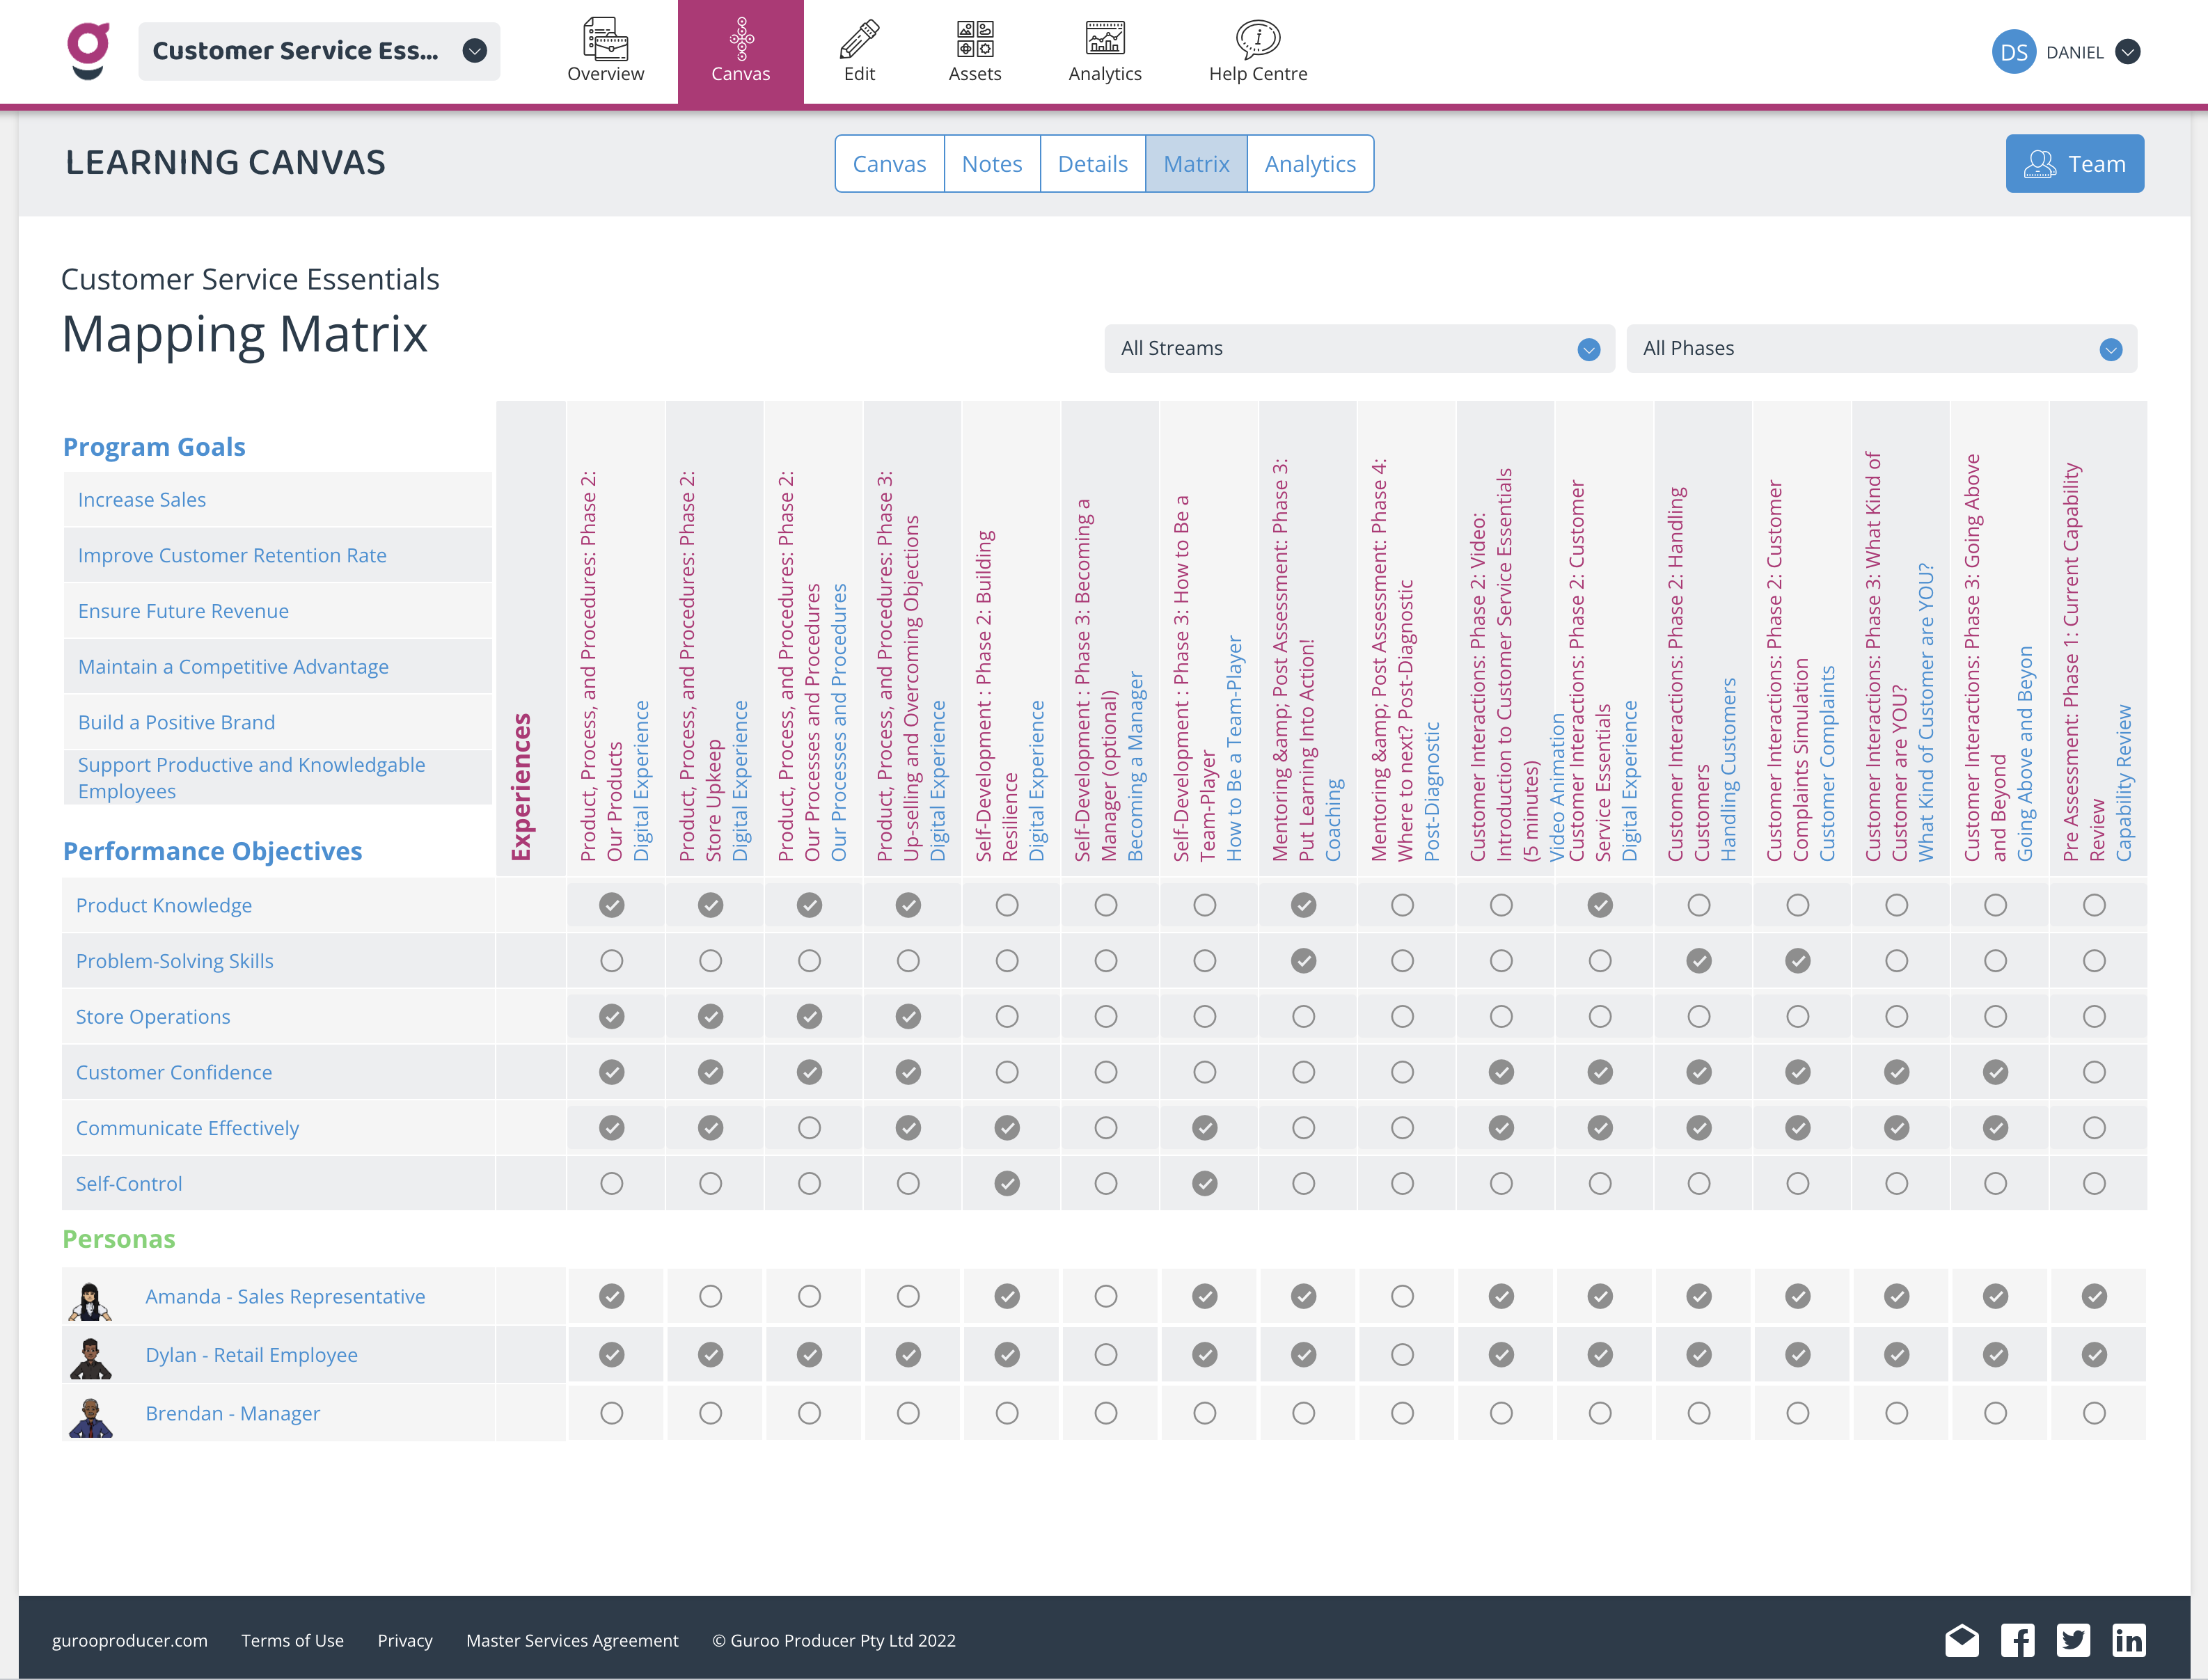Open the LinkedIn icon in footer
Viewport: 2208px width, 1680px height.
point(2129,1640)
